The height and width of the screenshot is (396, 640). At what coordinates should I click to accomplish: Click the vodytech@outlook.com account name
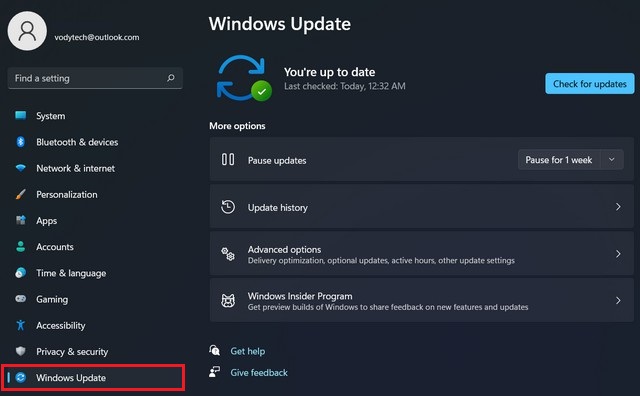(97, 37)
